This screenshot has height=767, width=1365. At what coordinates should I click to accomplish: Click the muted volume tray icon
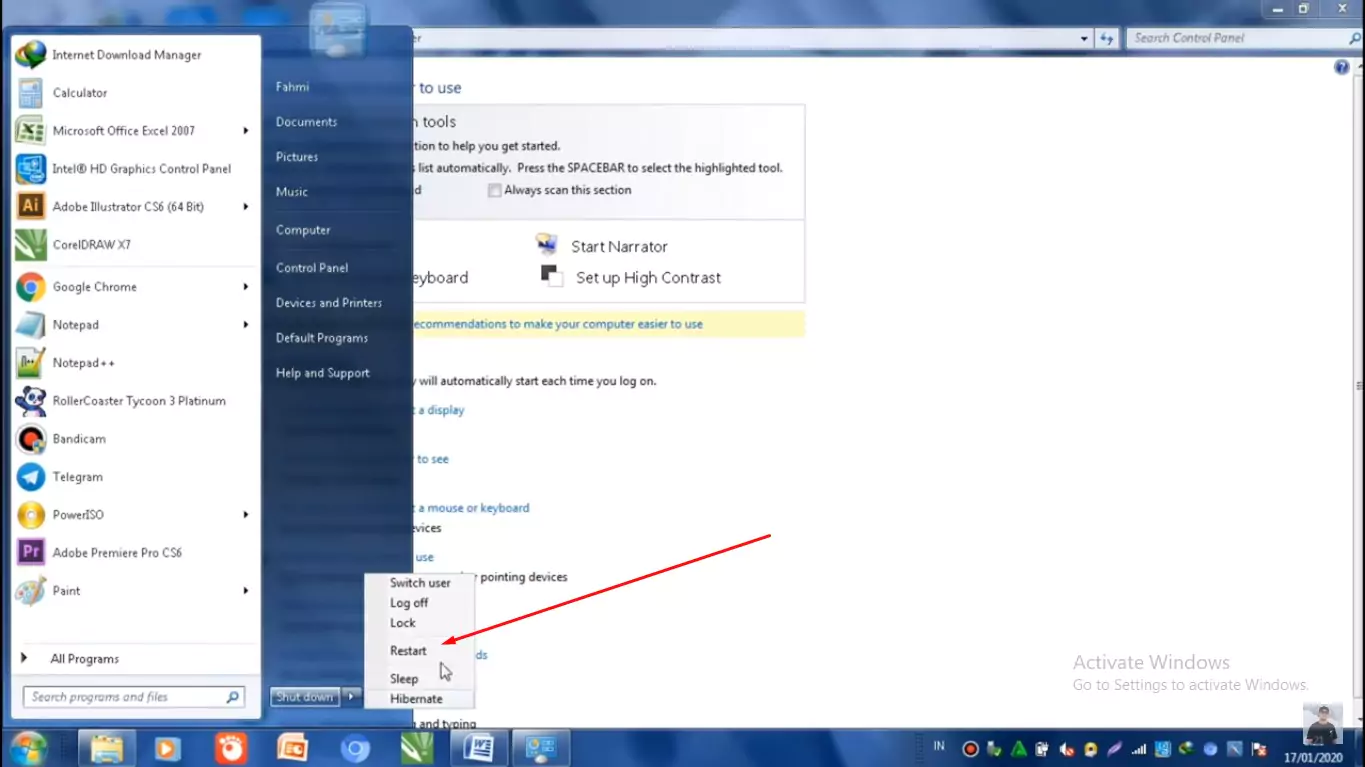(1067, 749)
